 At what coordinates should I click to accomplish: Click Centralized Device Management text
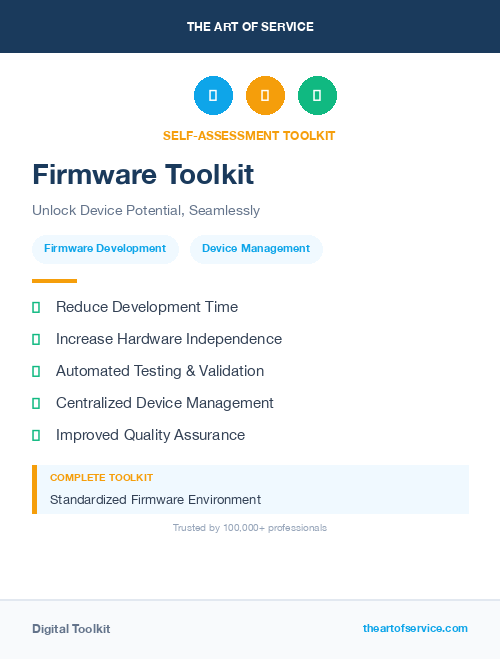(x=165, y=403)
